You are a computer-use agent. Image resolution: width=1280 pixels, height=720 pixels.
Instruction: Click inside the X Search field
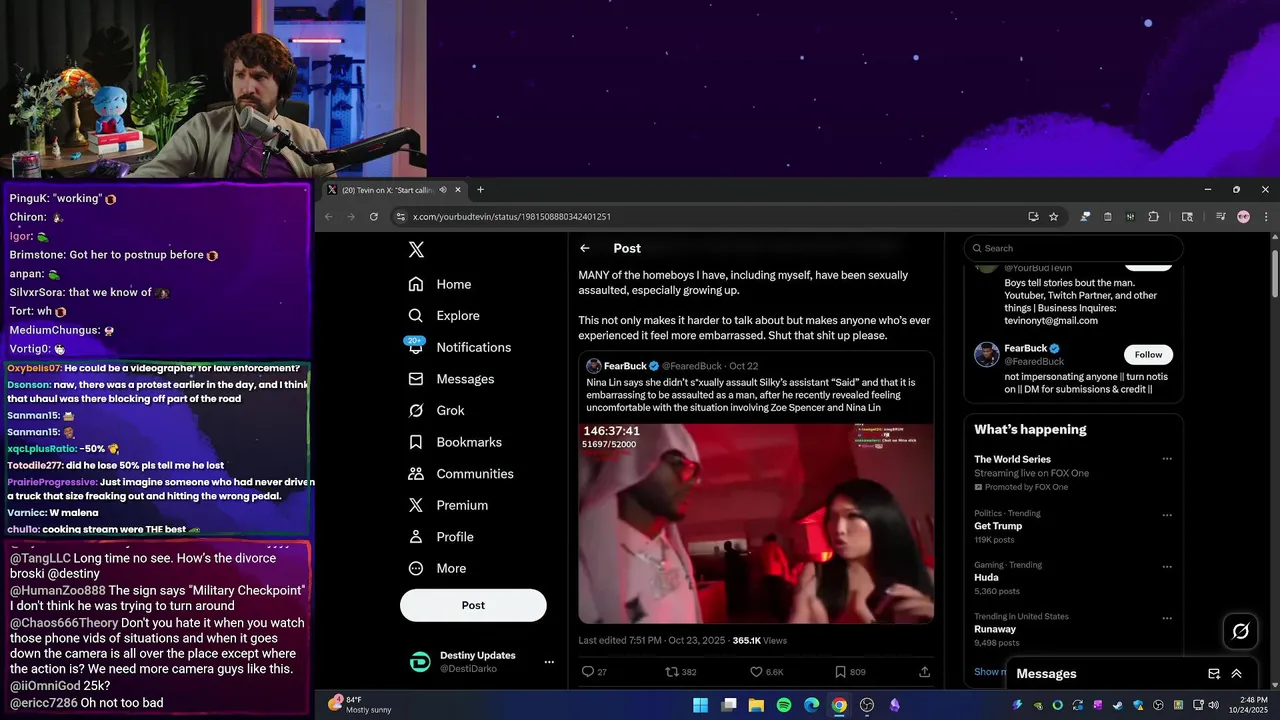coord(1074,248)
